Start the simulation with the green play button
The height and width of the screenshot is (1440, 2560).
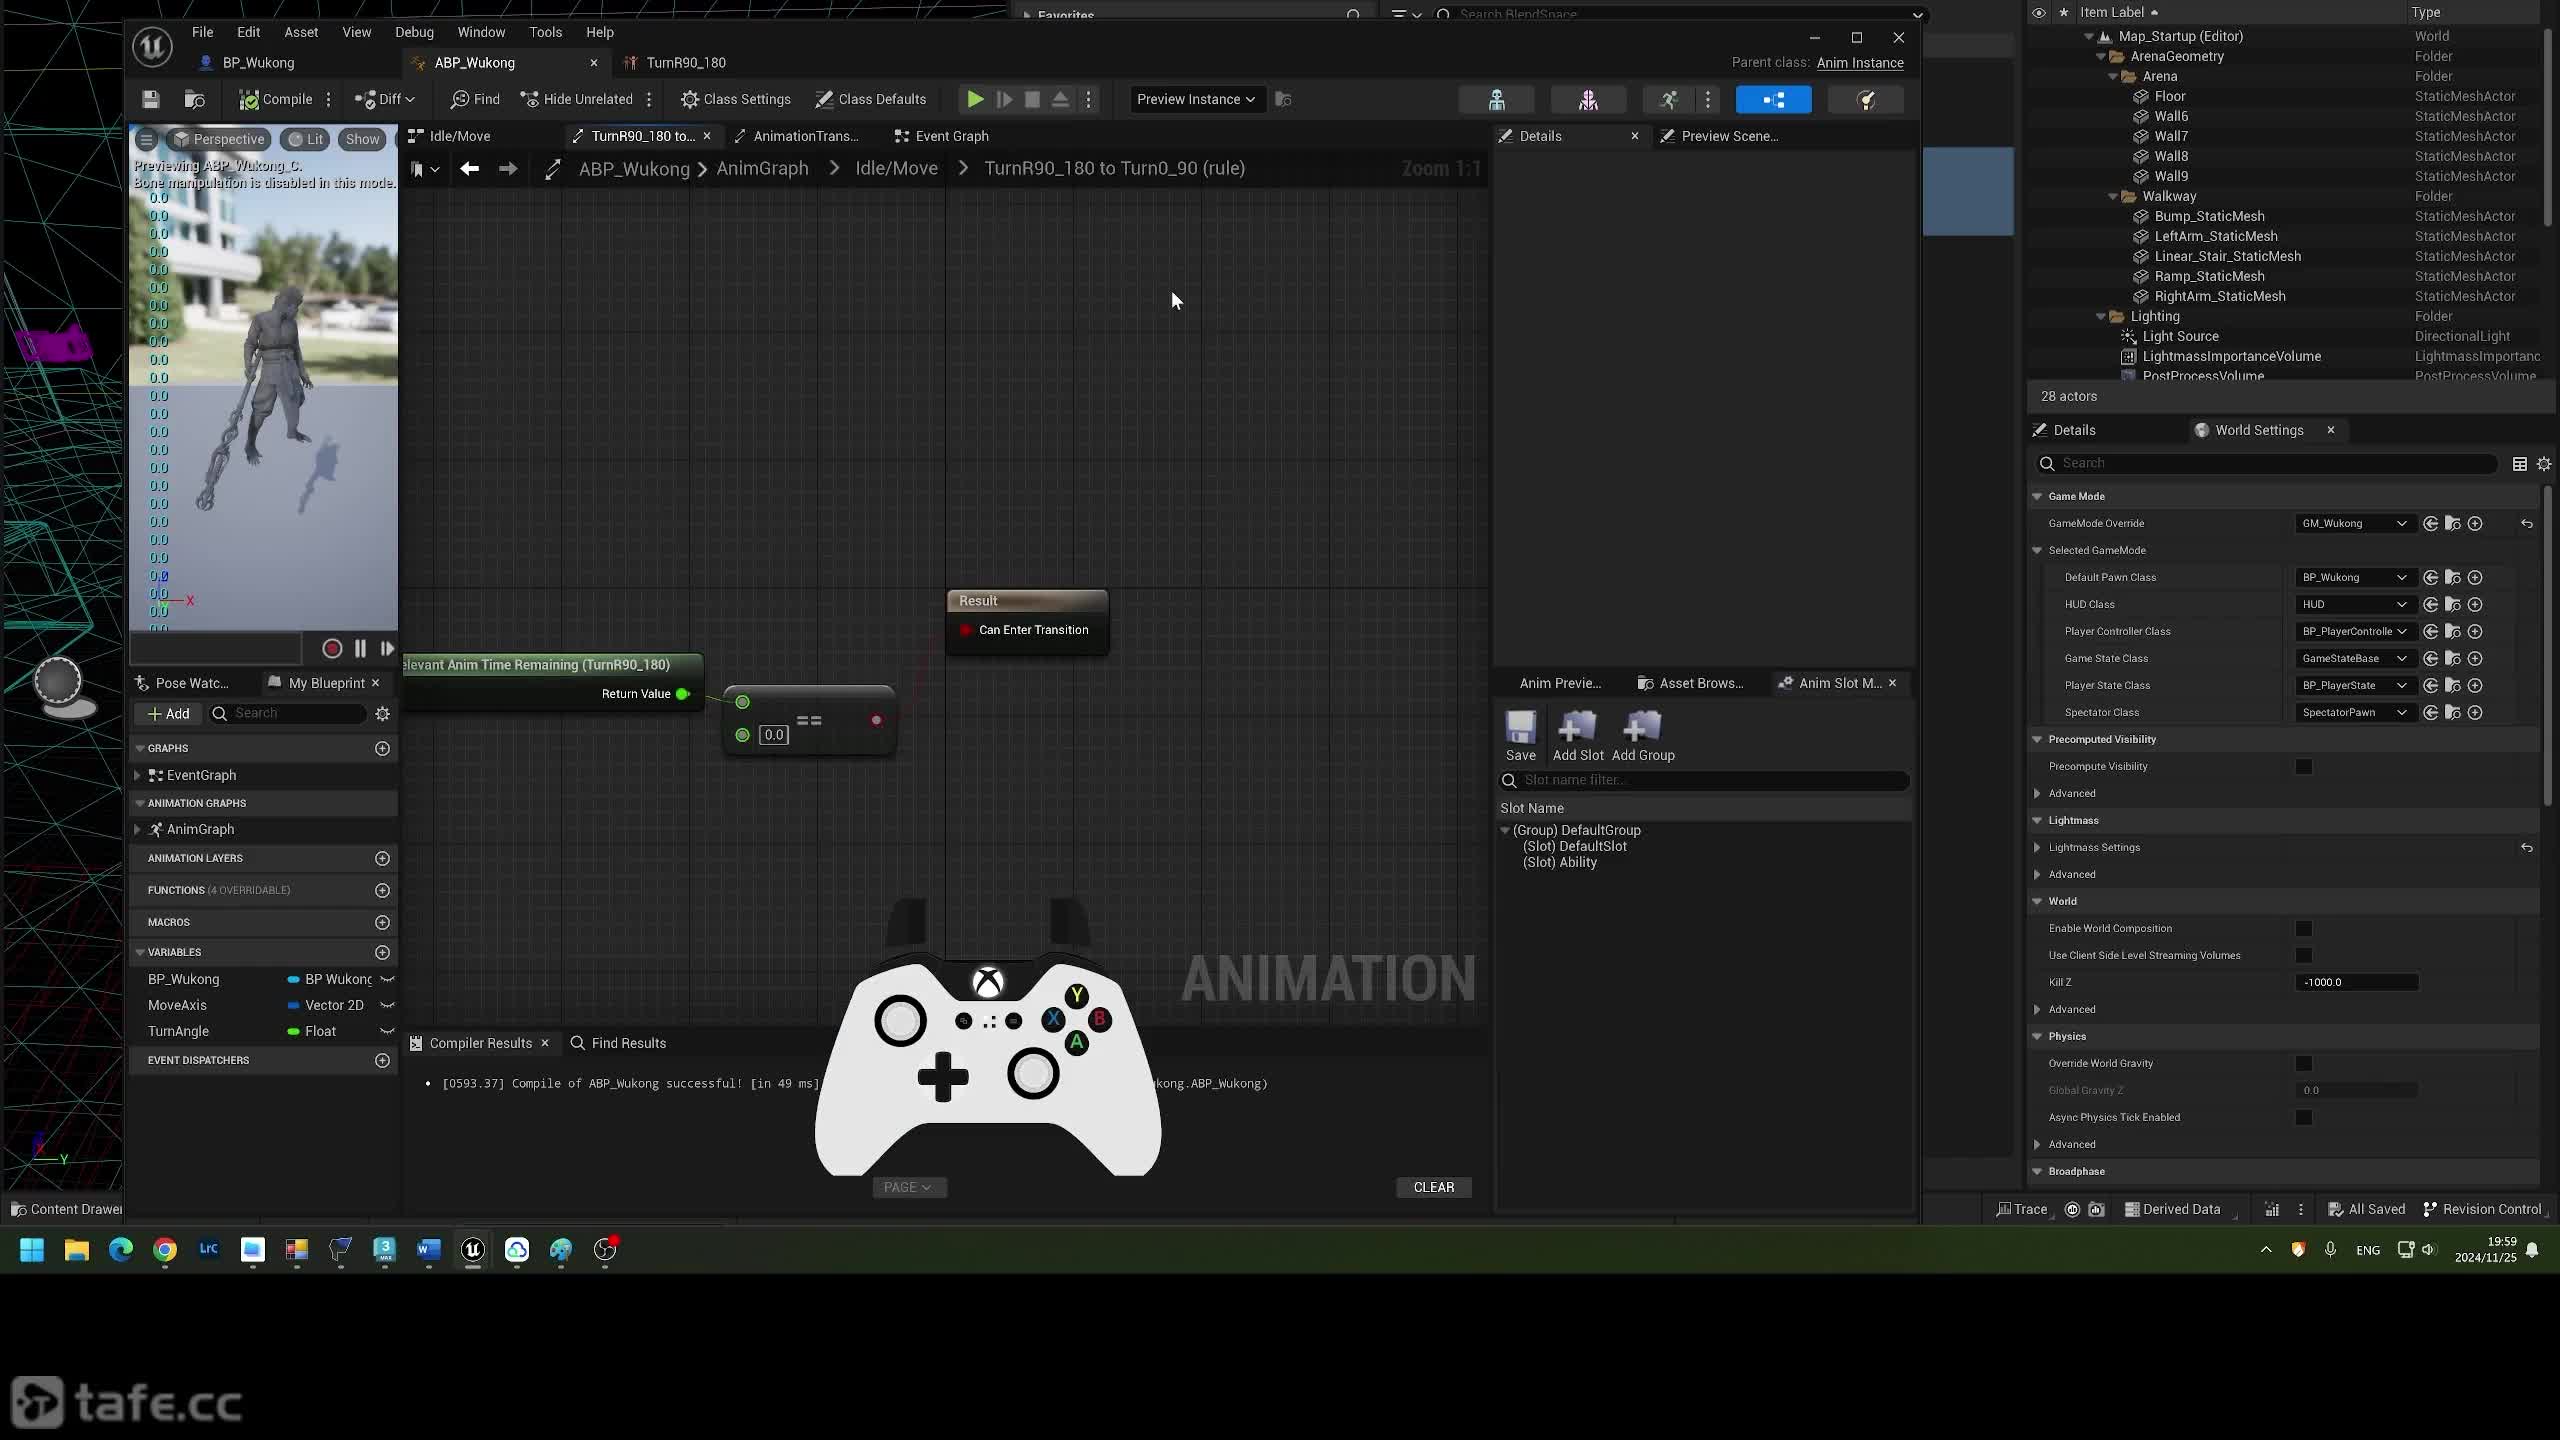pos(975,99)
